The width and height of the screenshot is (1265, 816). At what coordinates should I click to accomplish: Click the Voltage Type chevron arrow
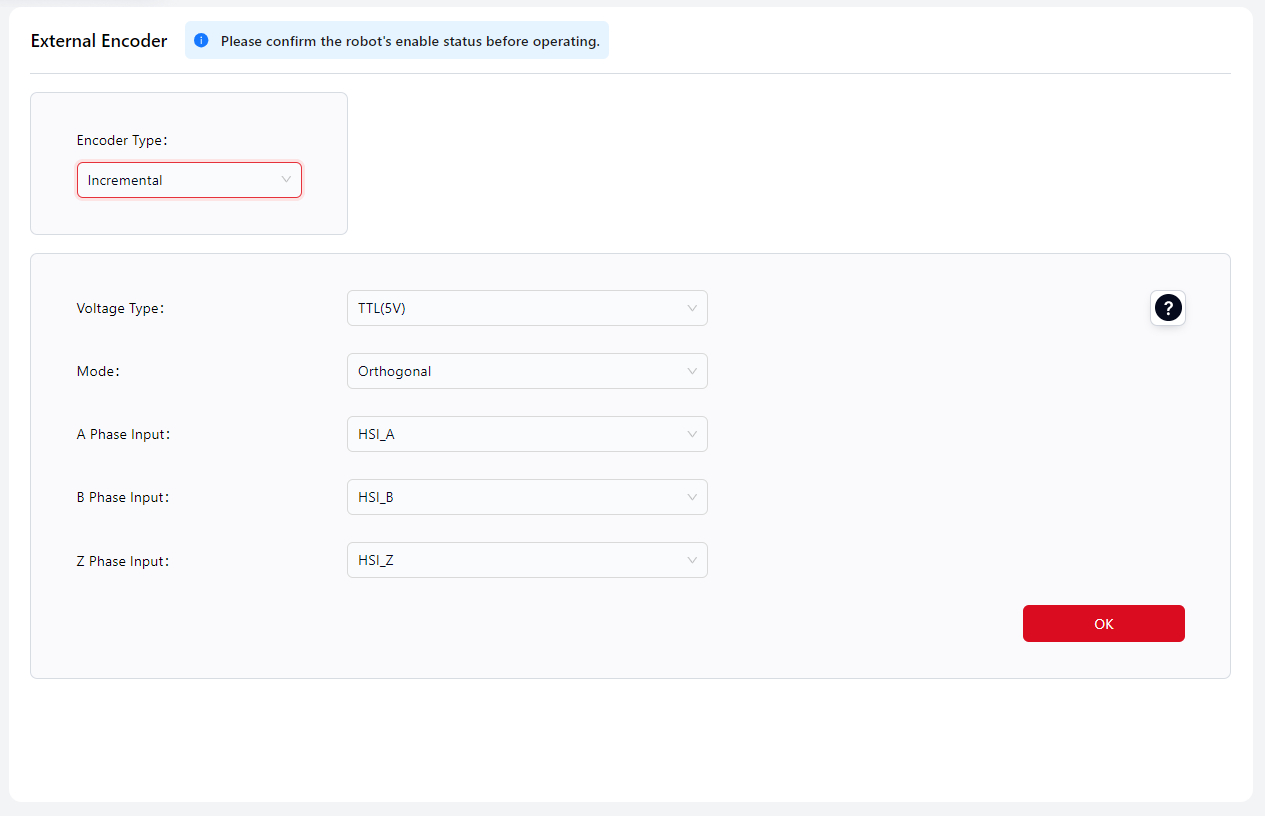(x=692, y=308)
